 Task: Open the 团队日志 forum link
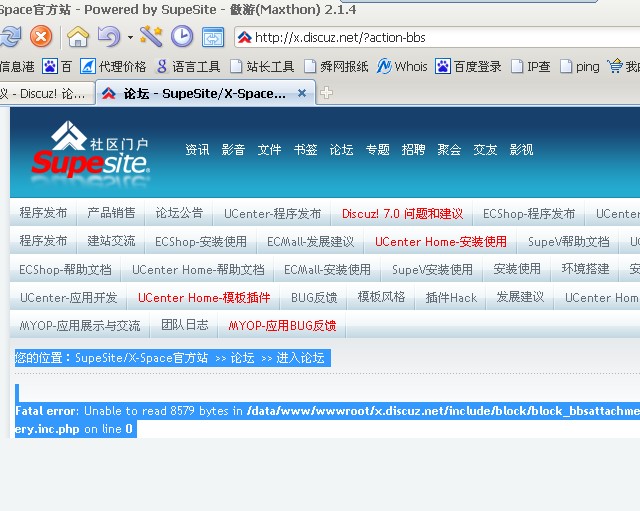[184, 324]
